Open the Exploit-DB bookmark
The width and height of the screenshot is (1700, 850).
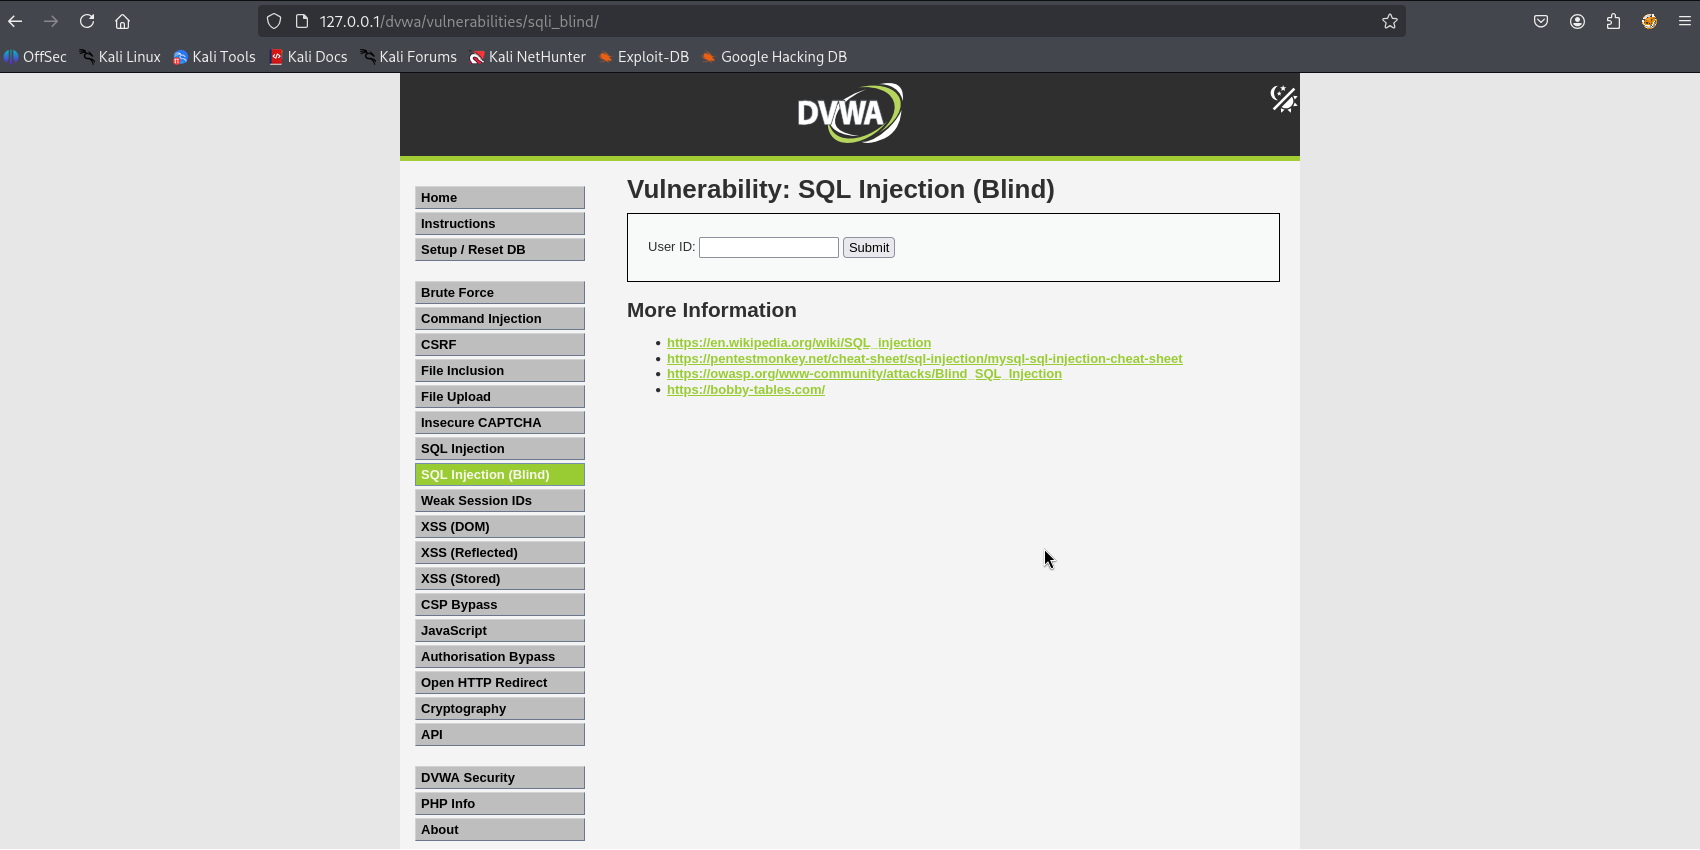click(644, 57)
